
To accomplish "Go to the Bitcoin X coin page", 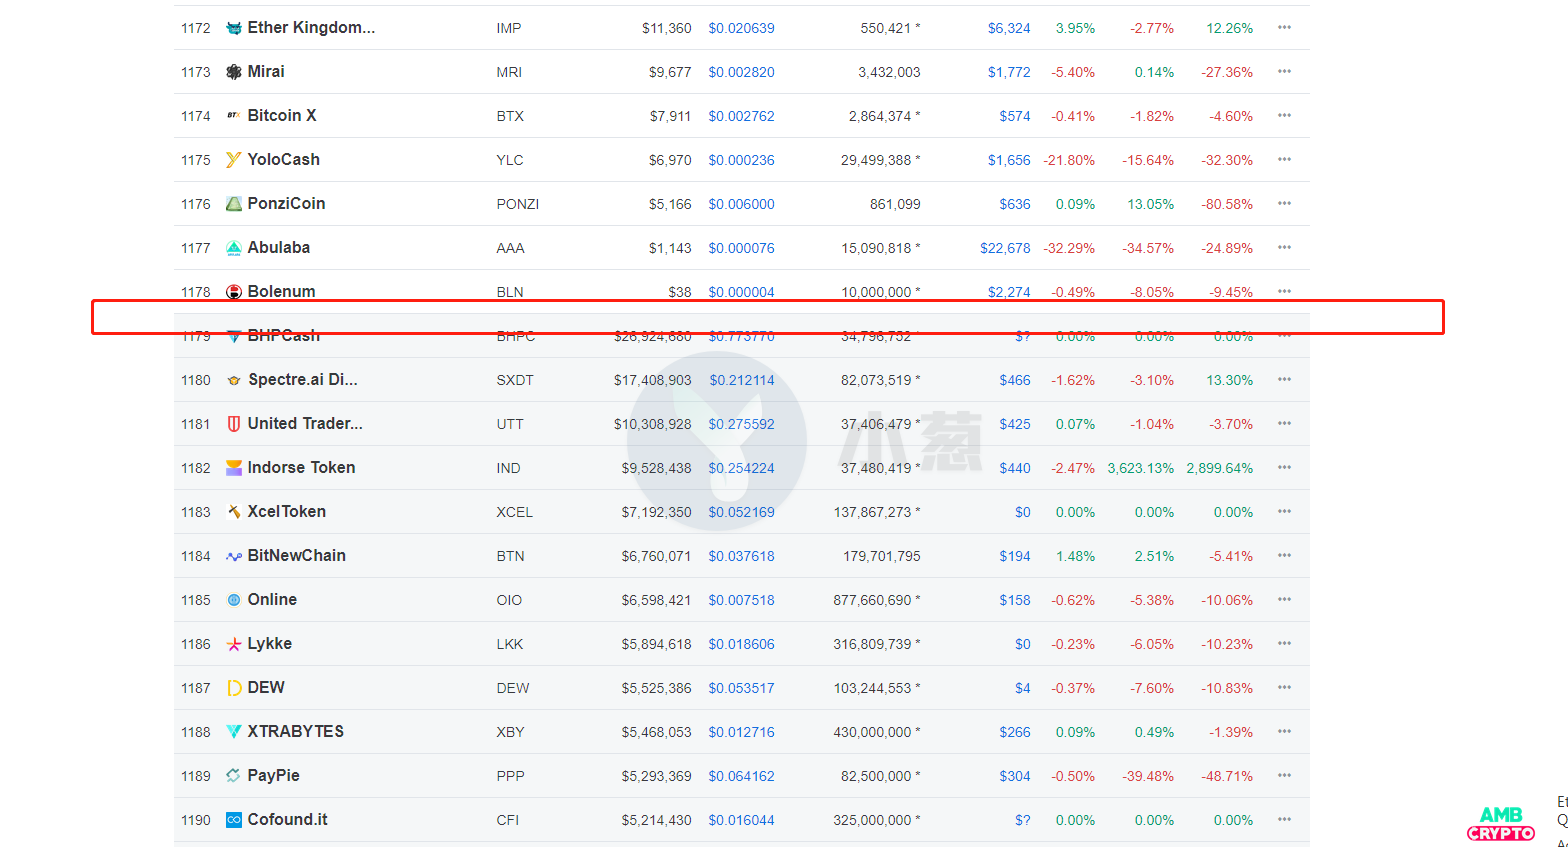I will (x=282, y=116).
